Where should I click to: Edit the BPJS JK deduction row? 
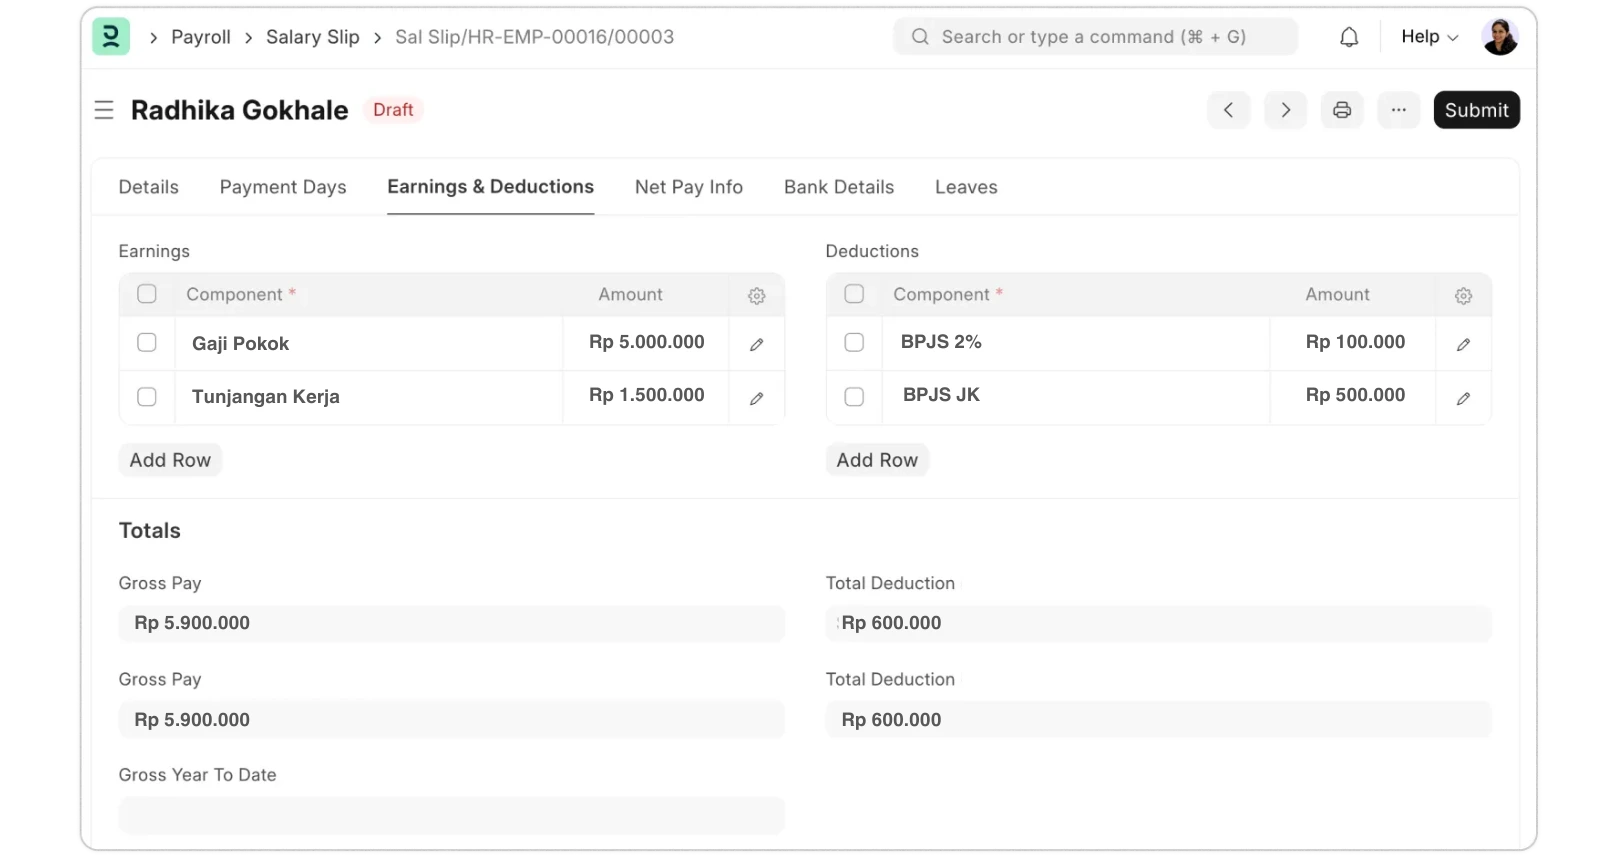(x=1463, y=398)
